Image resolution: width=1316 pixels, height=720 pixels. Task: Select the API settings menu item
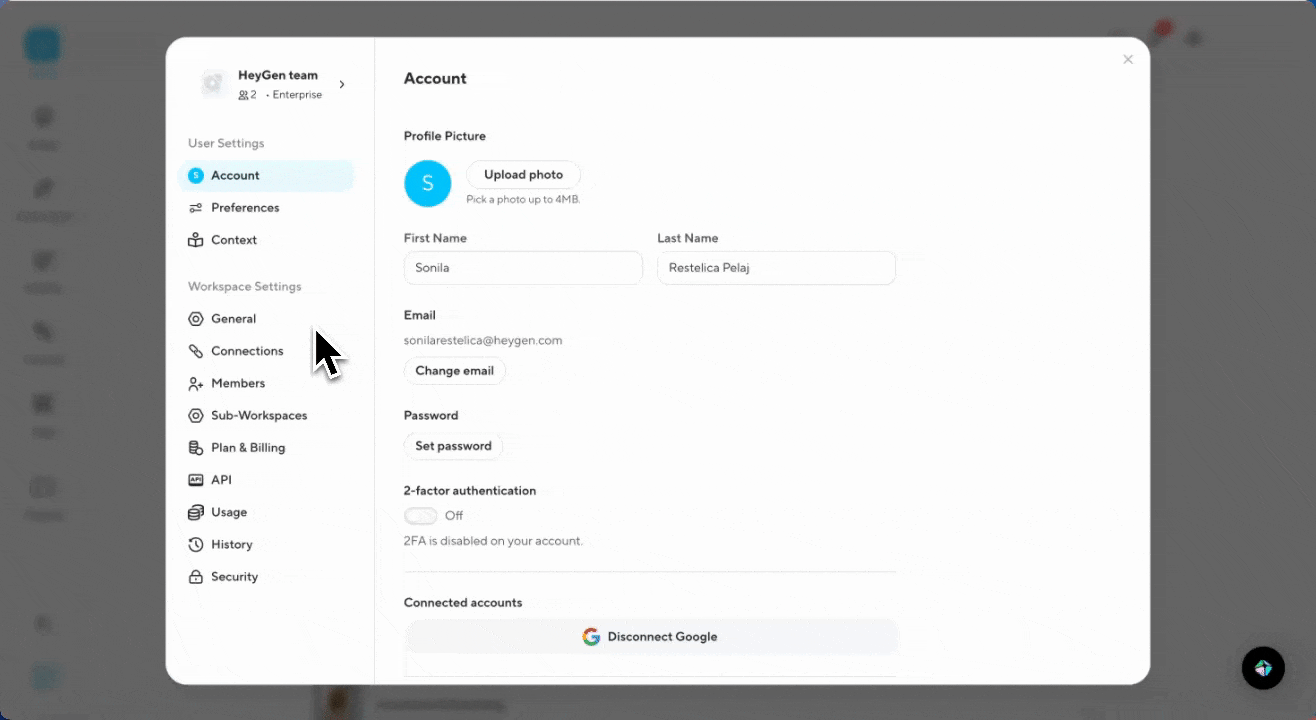pos(221,480)
